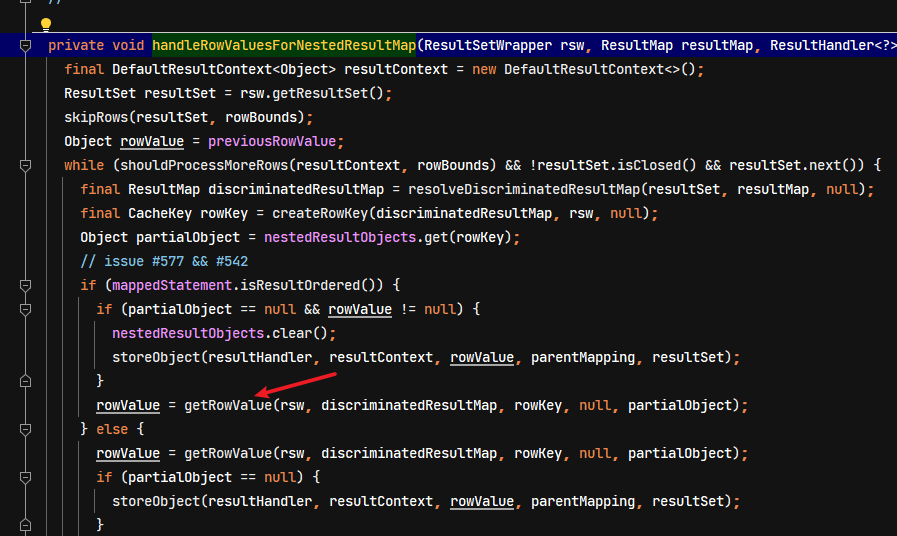
Task: Click resolveDiscriminatedResultMap method call
Action: click(x=524, y=189)
